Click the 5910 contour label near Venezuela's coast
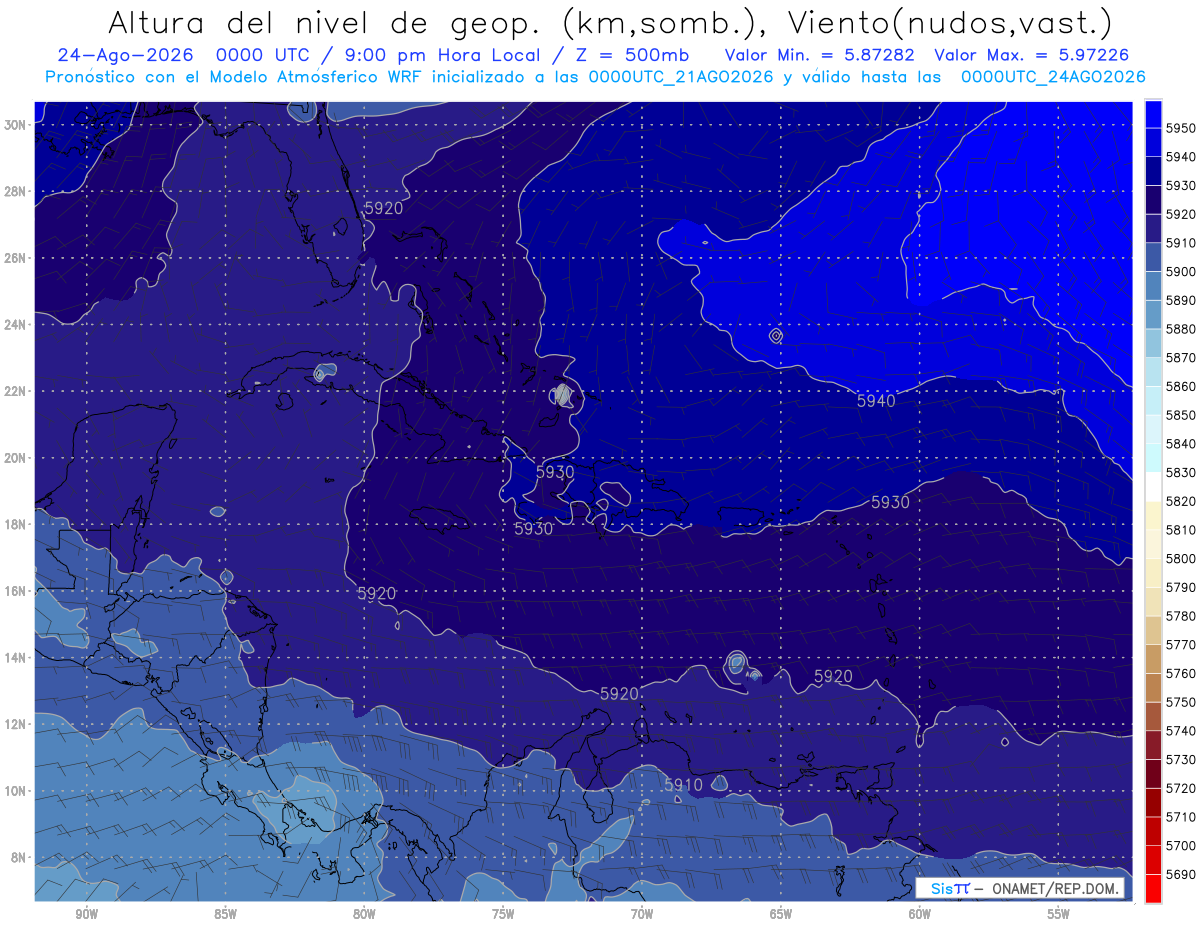Image resolution: width=1200 pixels, height=927 pixels. 684,785
